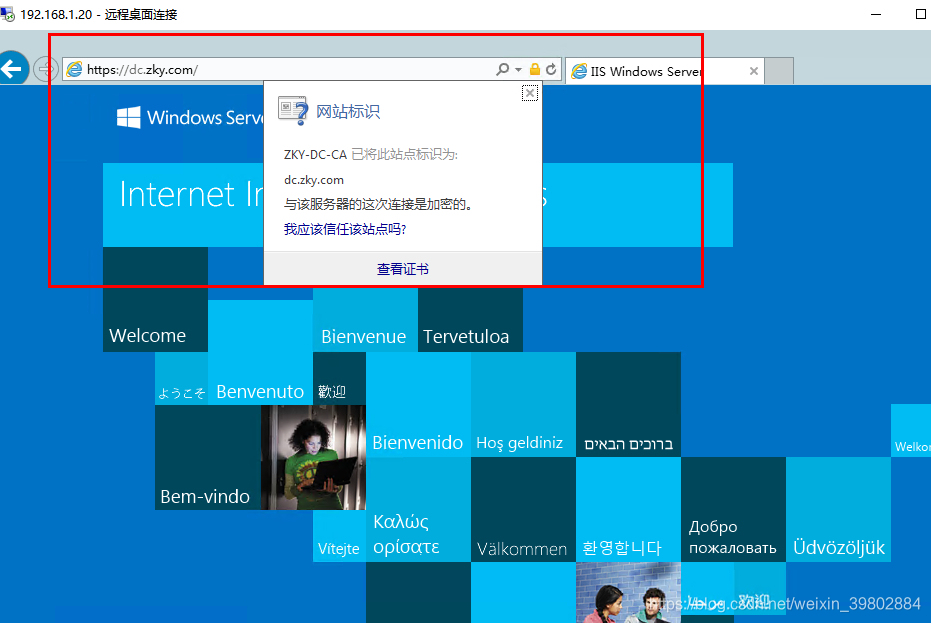Viewport: 931px width, 623px height.
Task: Click the '查看证书' view certificate button
Action: (x=403, y=269)
